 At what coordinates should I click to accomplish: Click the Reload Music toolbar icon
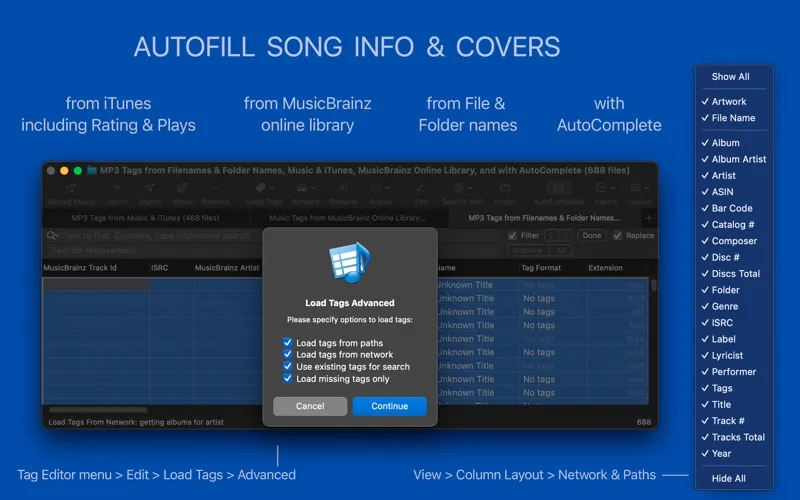click(71, 188)
